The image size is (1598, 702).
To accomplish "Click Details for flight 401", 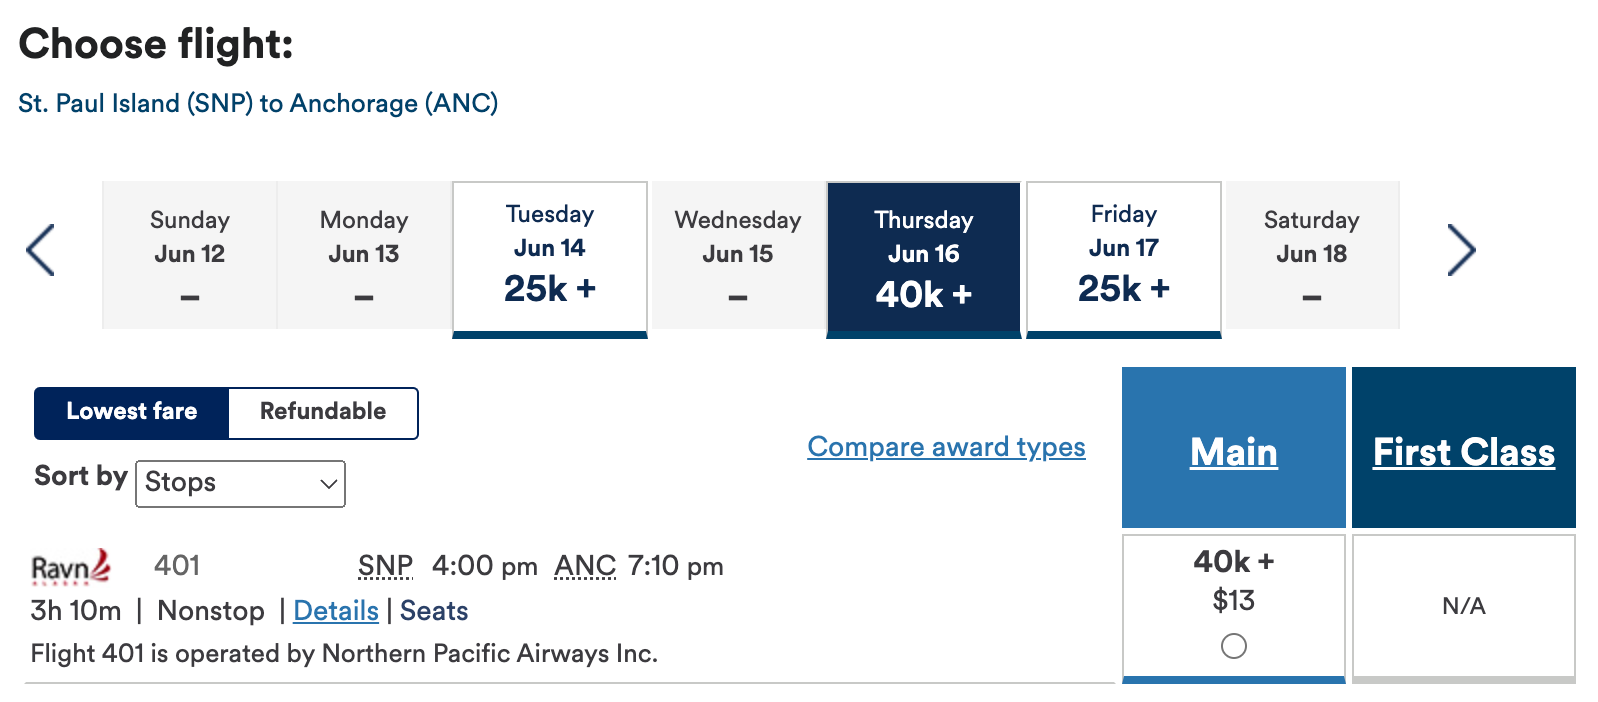I will point(335,610).
